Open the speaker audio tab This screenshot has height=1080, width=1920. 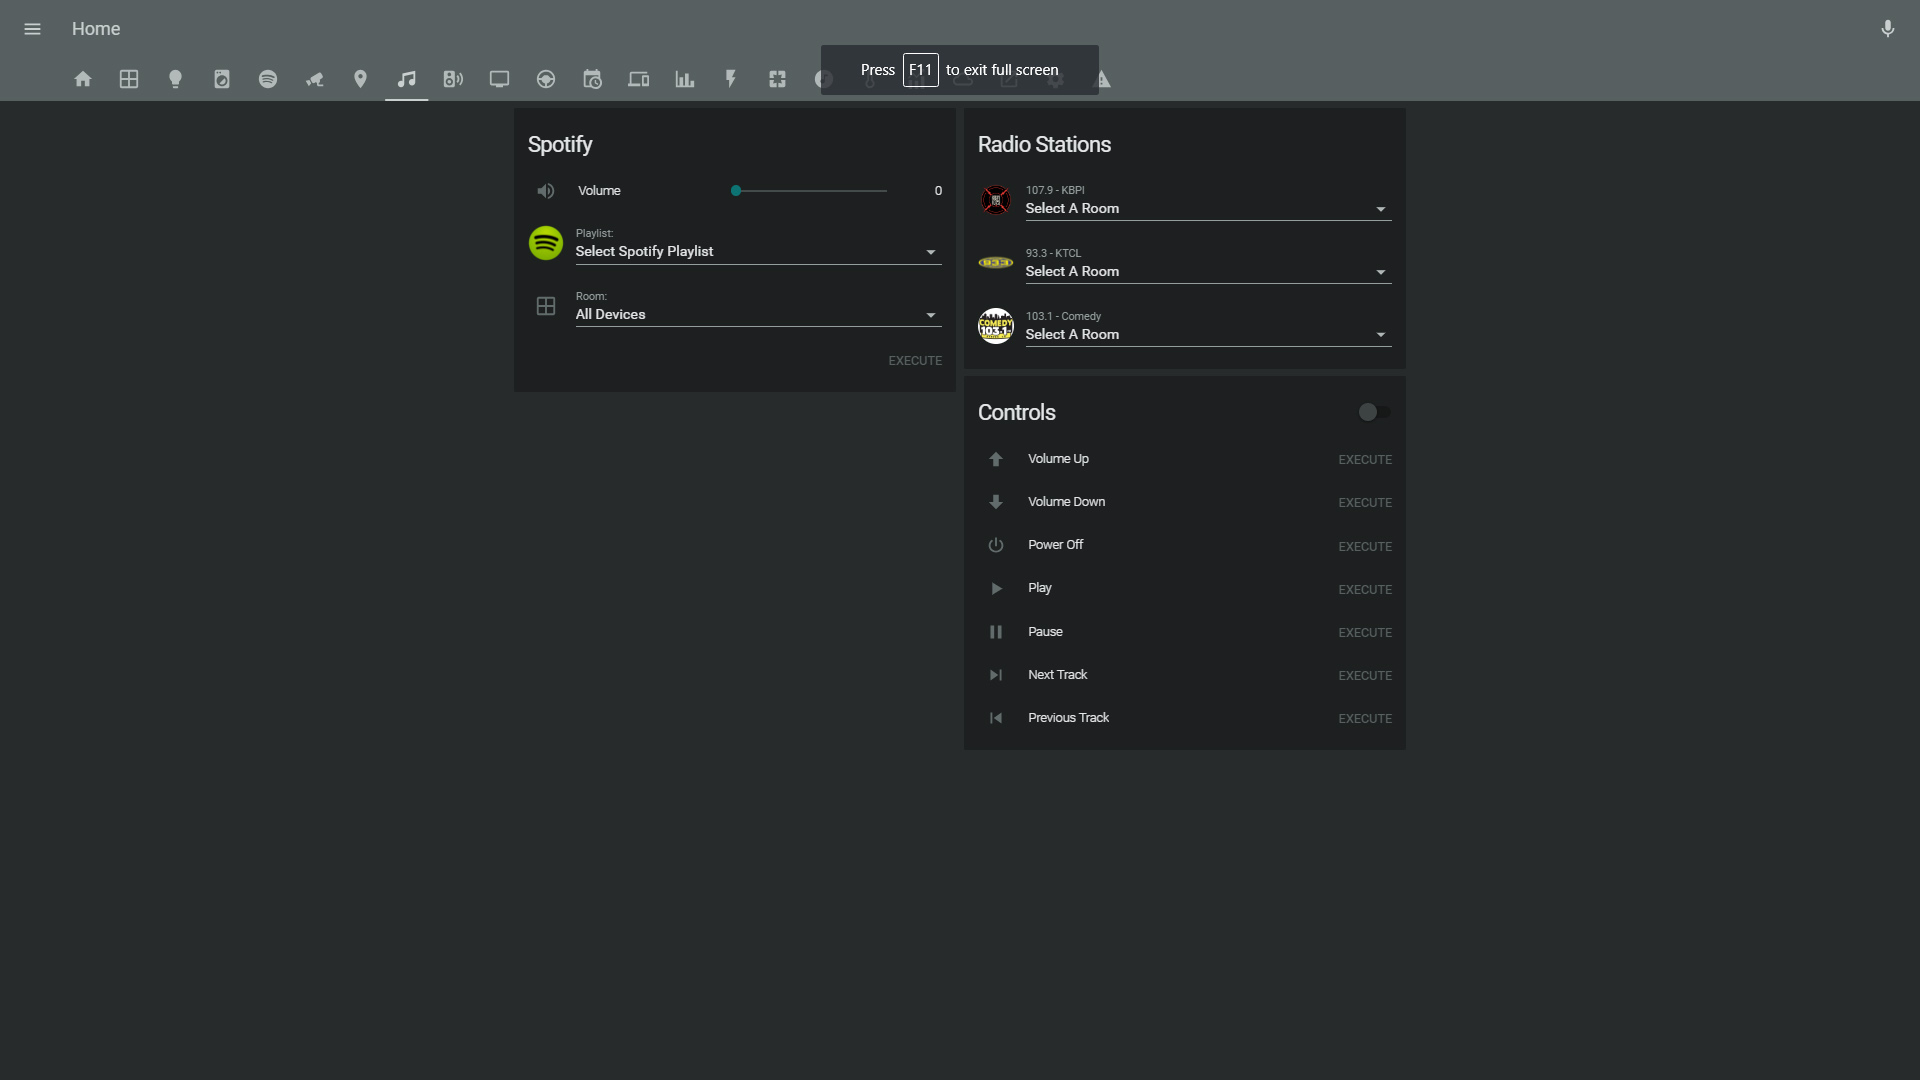(453, 79)
